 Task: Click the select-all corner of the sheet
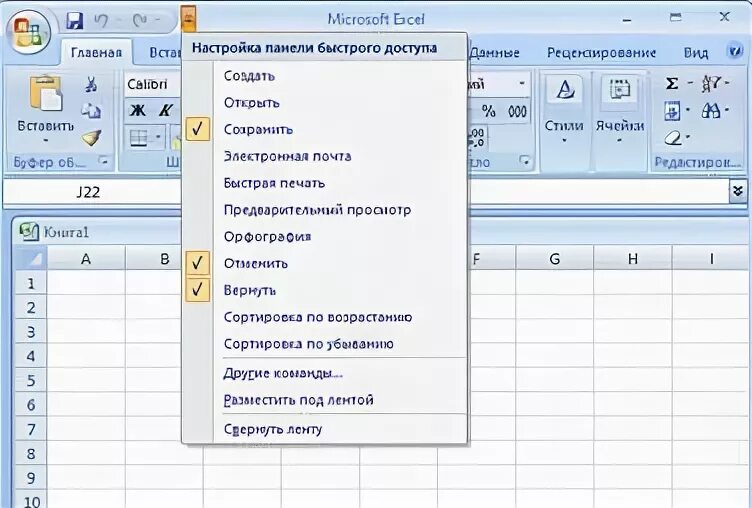tap(31, 259)
